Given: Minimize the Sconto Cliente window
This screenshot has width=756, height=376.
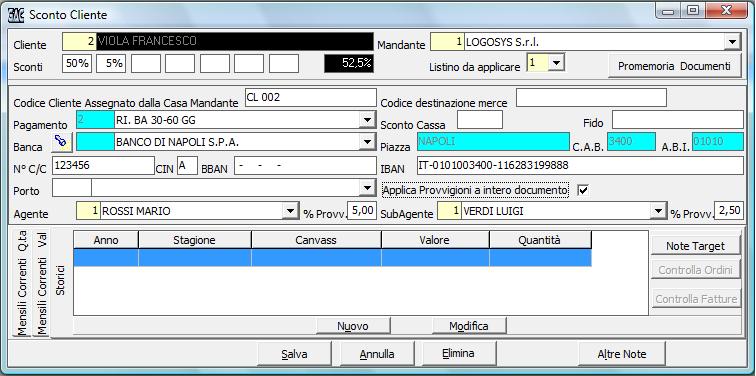Looking at the screenshot, I should pyautogui.click(x=668, y=11).
